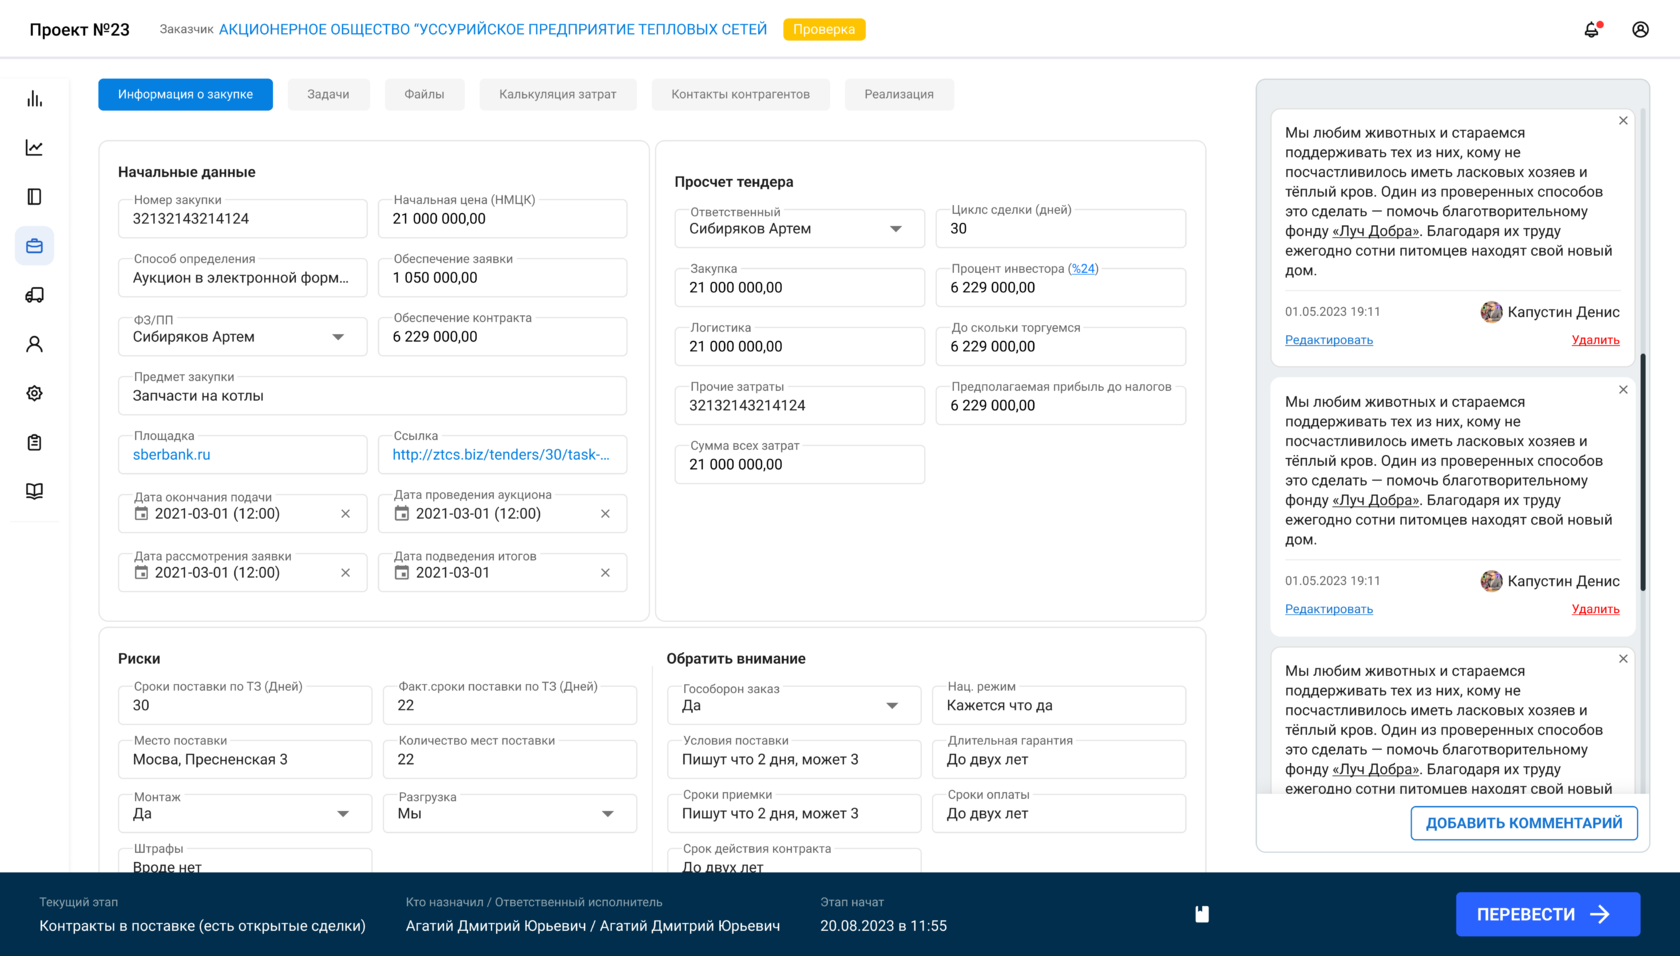Click the Номер закупки field
This screenshot has height=956, width=1680.
[243, 219]
